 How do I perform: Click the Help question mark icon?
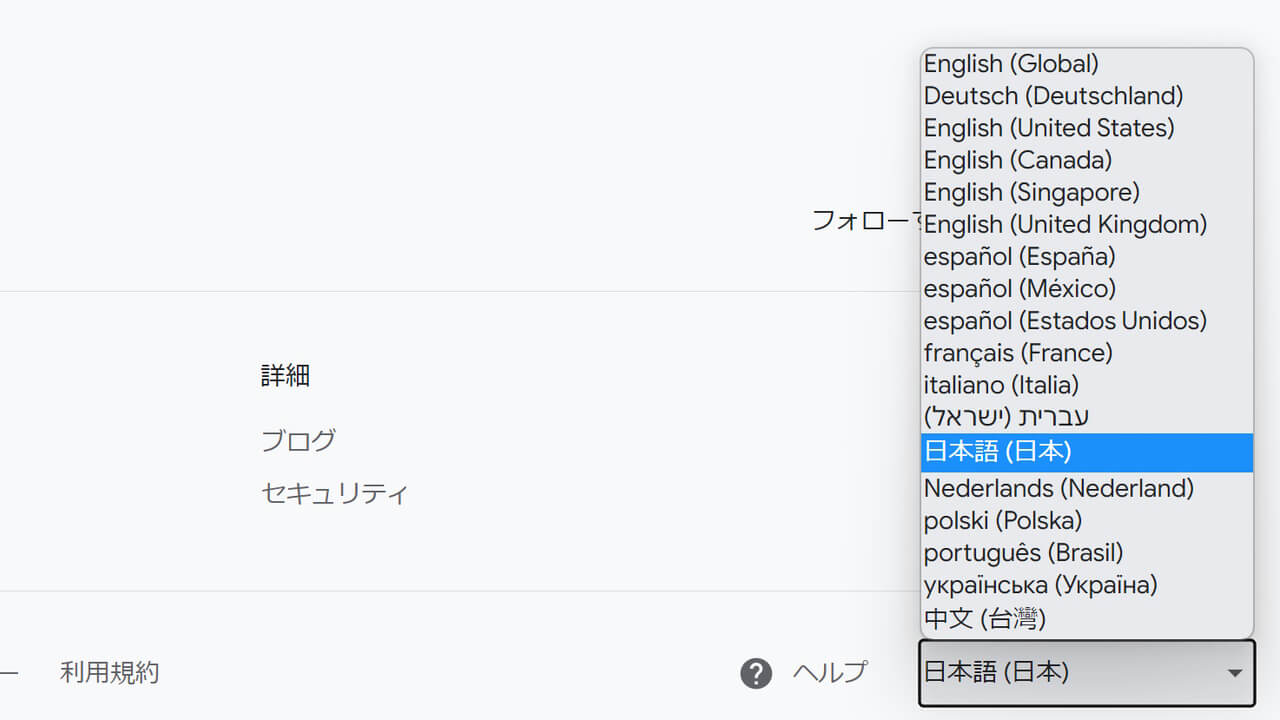pos(756,673)
